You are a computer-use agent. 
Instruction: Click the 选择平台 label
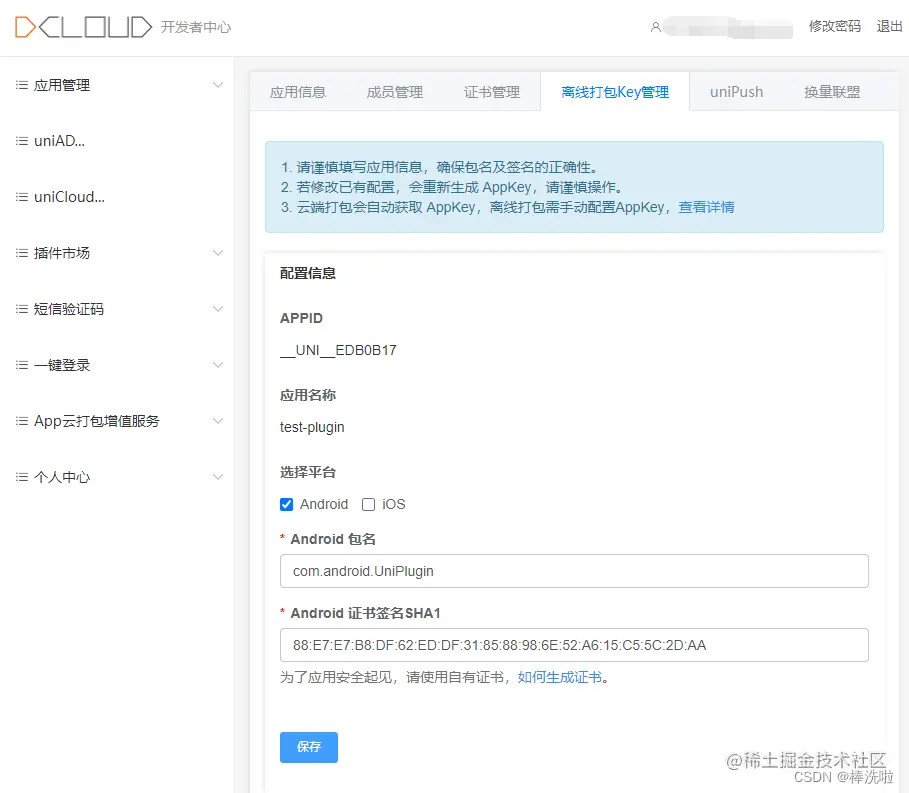(308, 472)
